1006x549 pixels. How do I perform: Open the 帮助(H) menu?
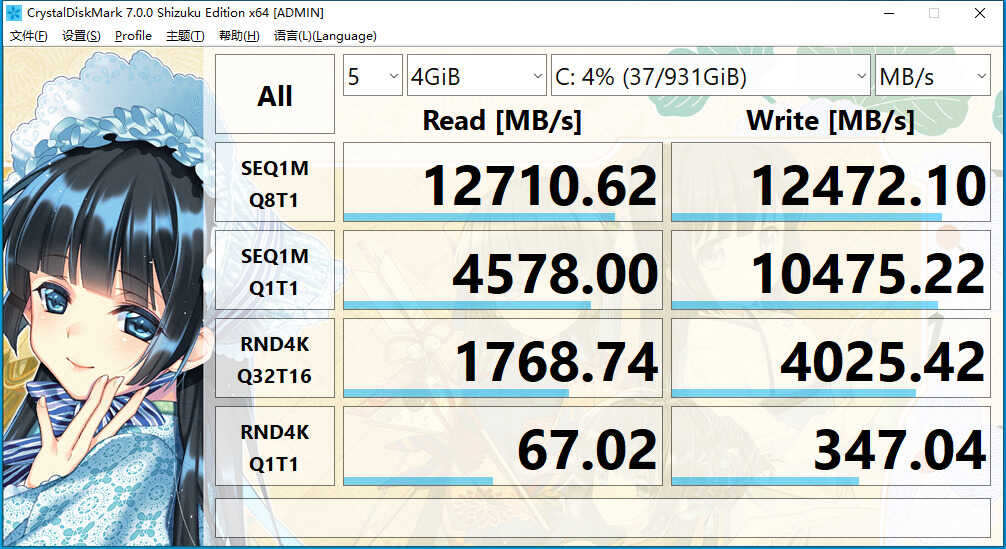tap(239, 36)
